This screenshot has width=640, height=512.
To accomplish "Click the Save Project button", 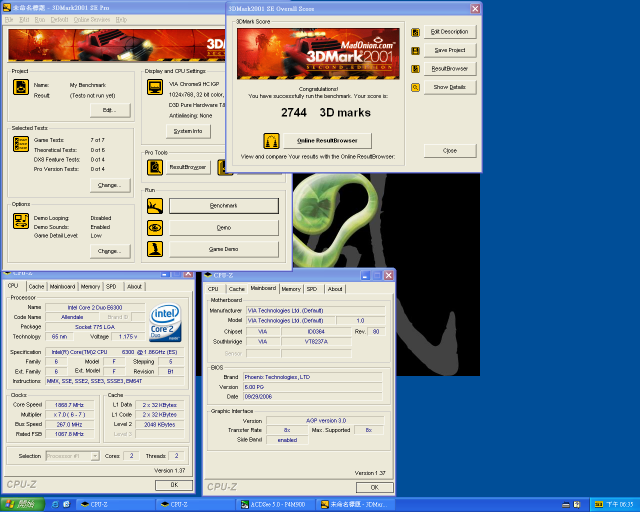I will 450,50.
